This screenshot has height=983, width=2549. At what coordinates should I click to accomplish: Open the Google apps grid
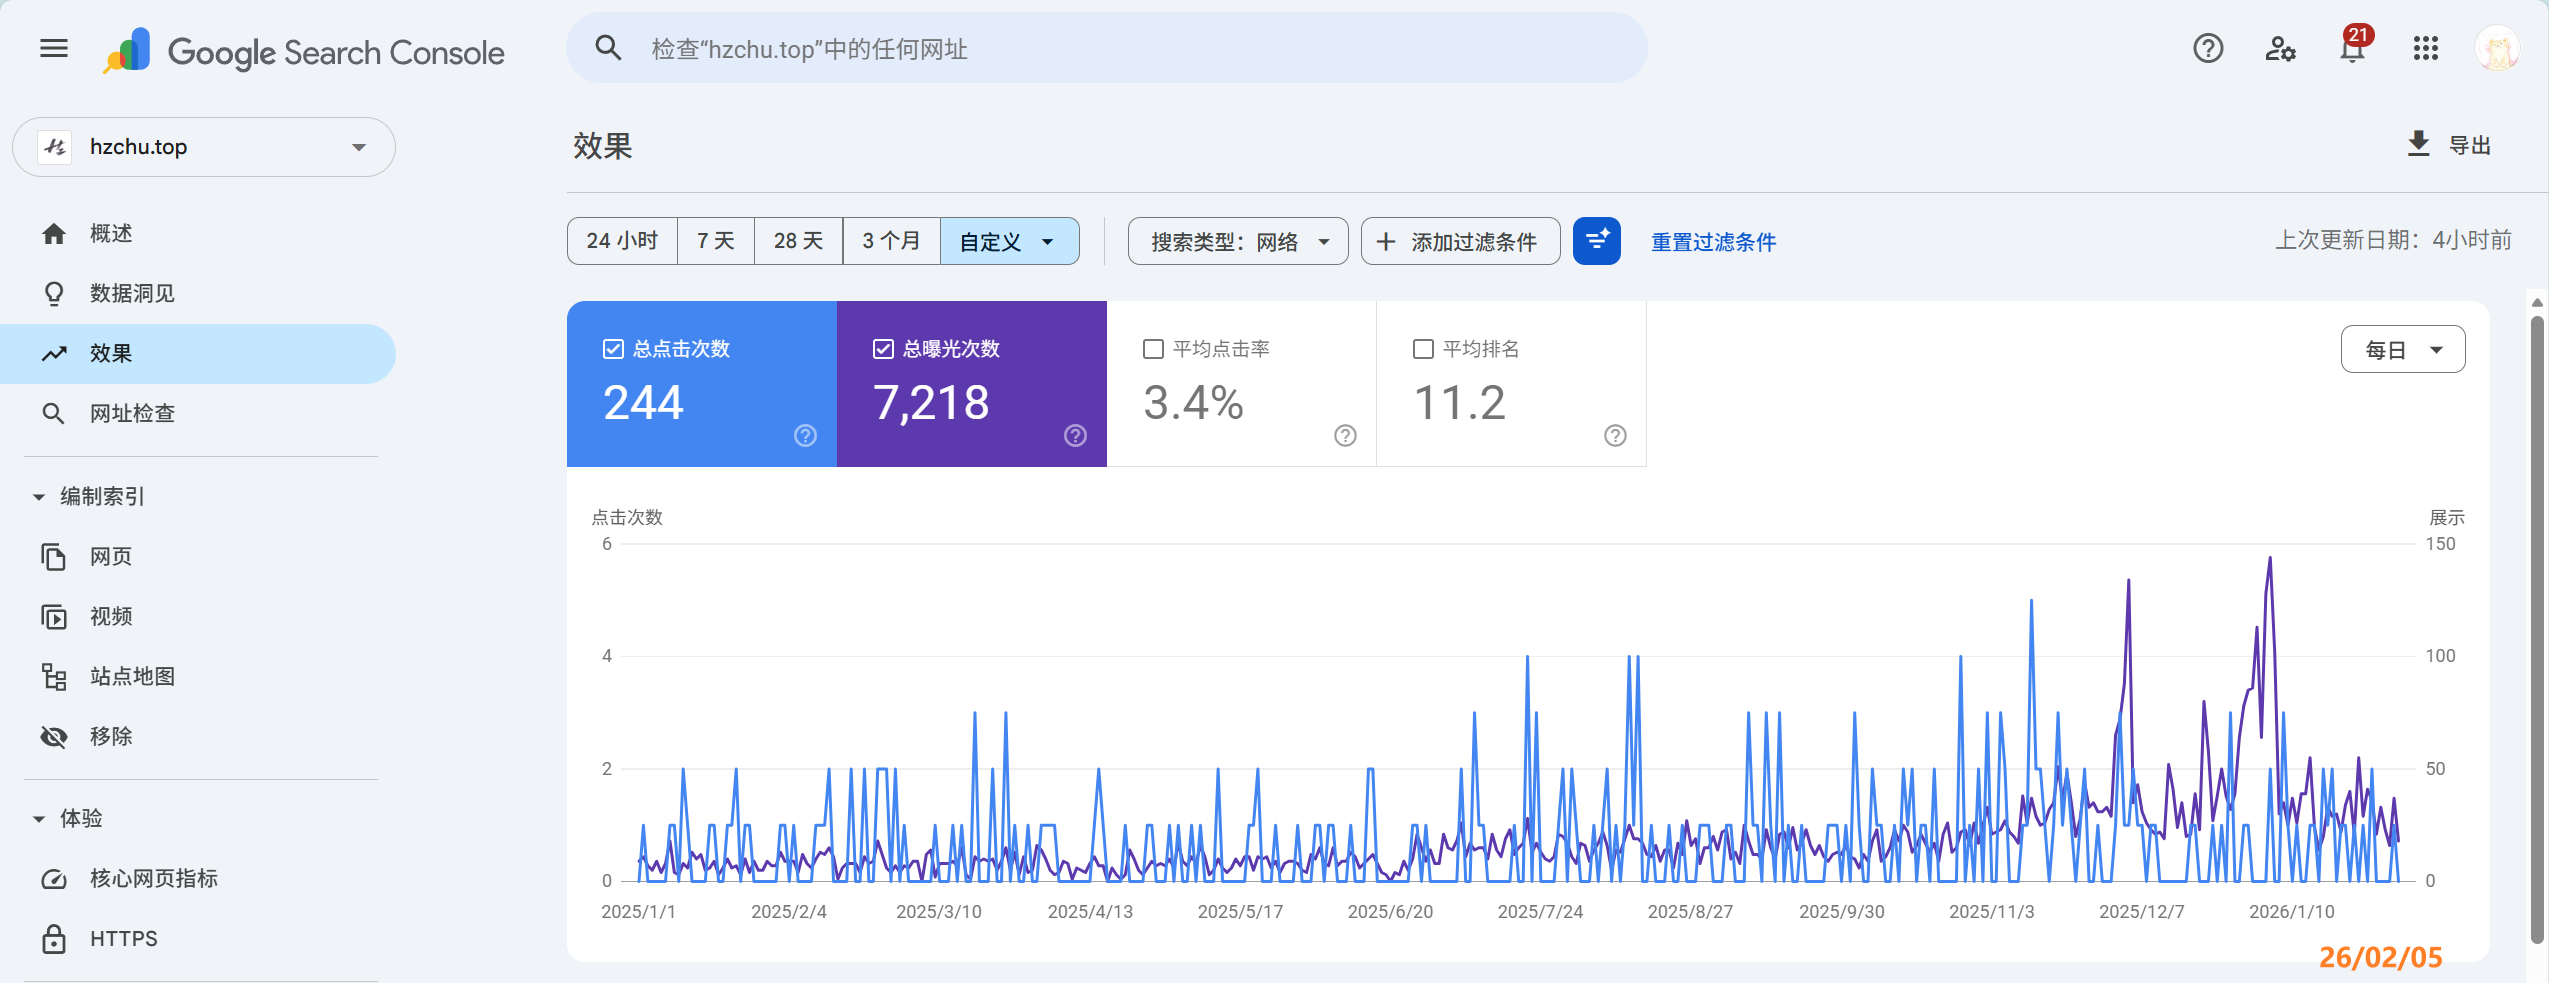click(2426, 48)
